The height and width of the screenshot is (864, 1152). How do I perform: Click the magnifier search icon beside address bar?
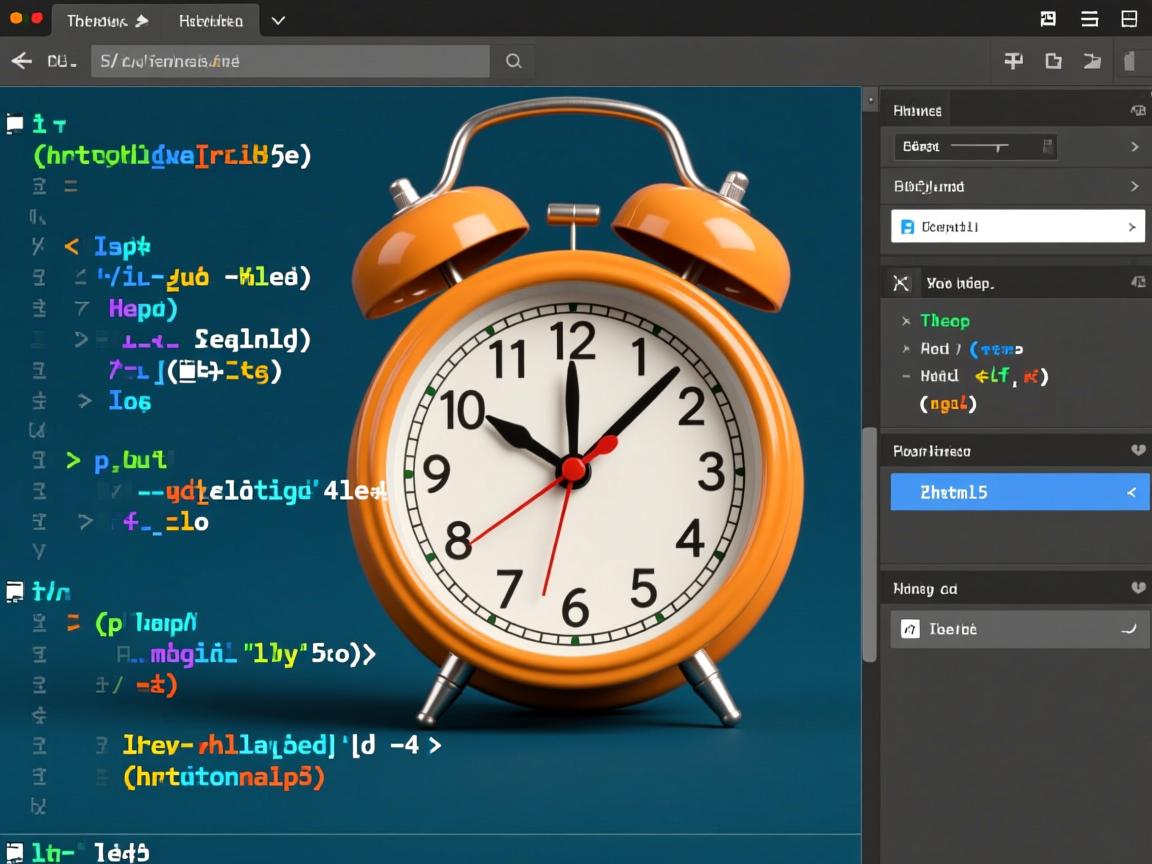point(513,61)
